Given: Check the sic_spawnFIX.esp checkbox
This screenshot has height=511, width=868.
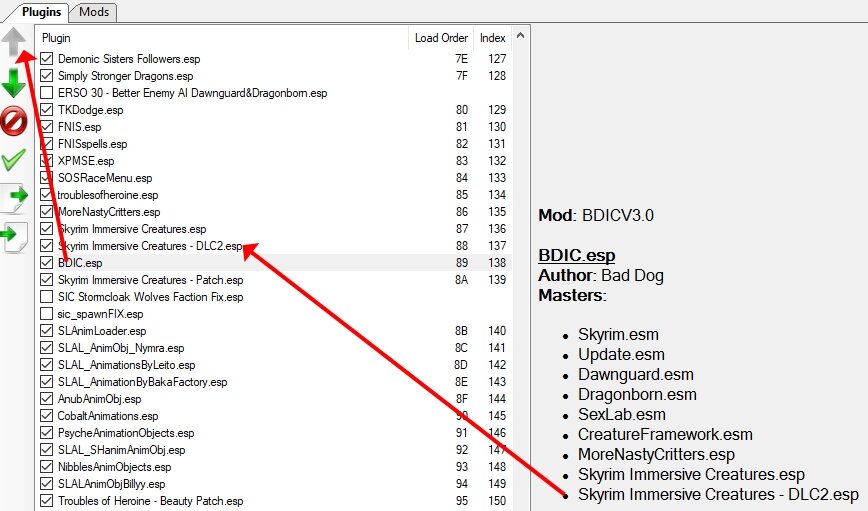Looking at the screenshot, I should click(46, 314).
